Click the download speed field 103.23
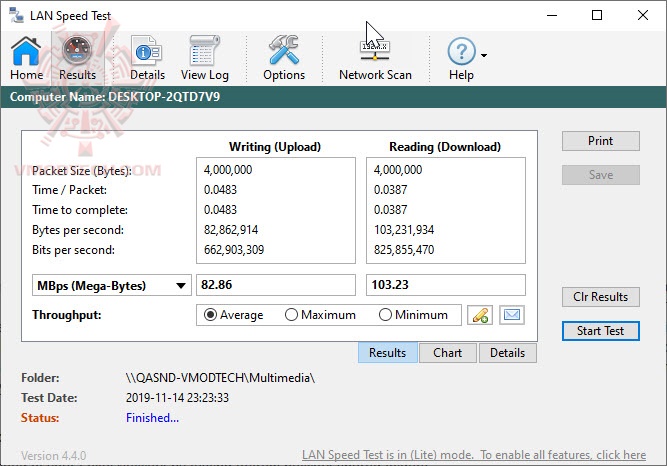 [x=446, y=285]
